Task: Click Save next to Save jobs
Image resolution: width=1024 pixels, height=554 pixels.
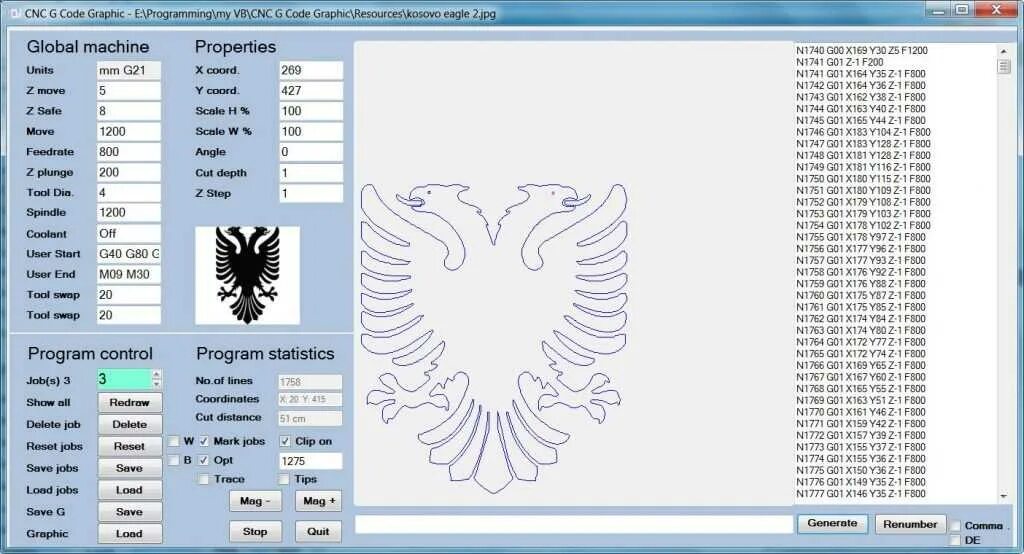Action: (x=129, y=468)
